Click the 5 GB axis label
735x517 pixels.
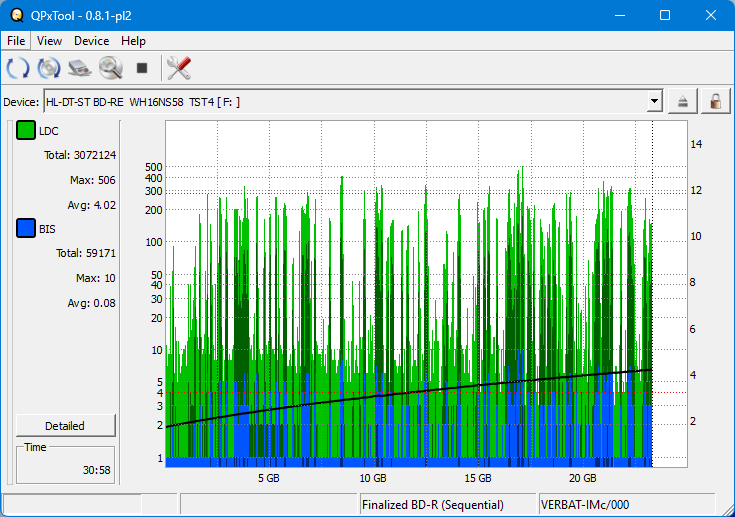coord(269,478)
